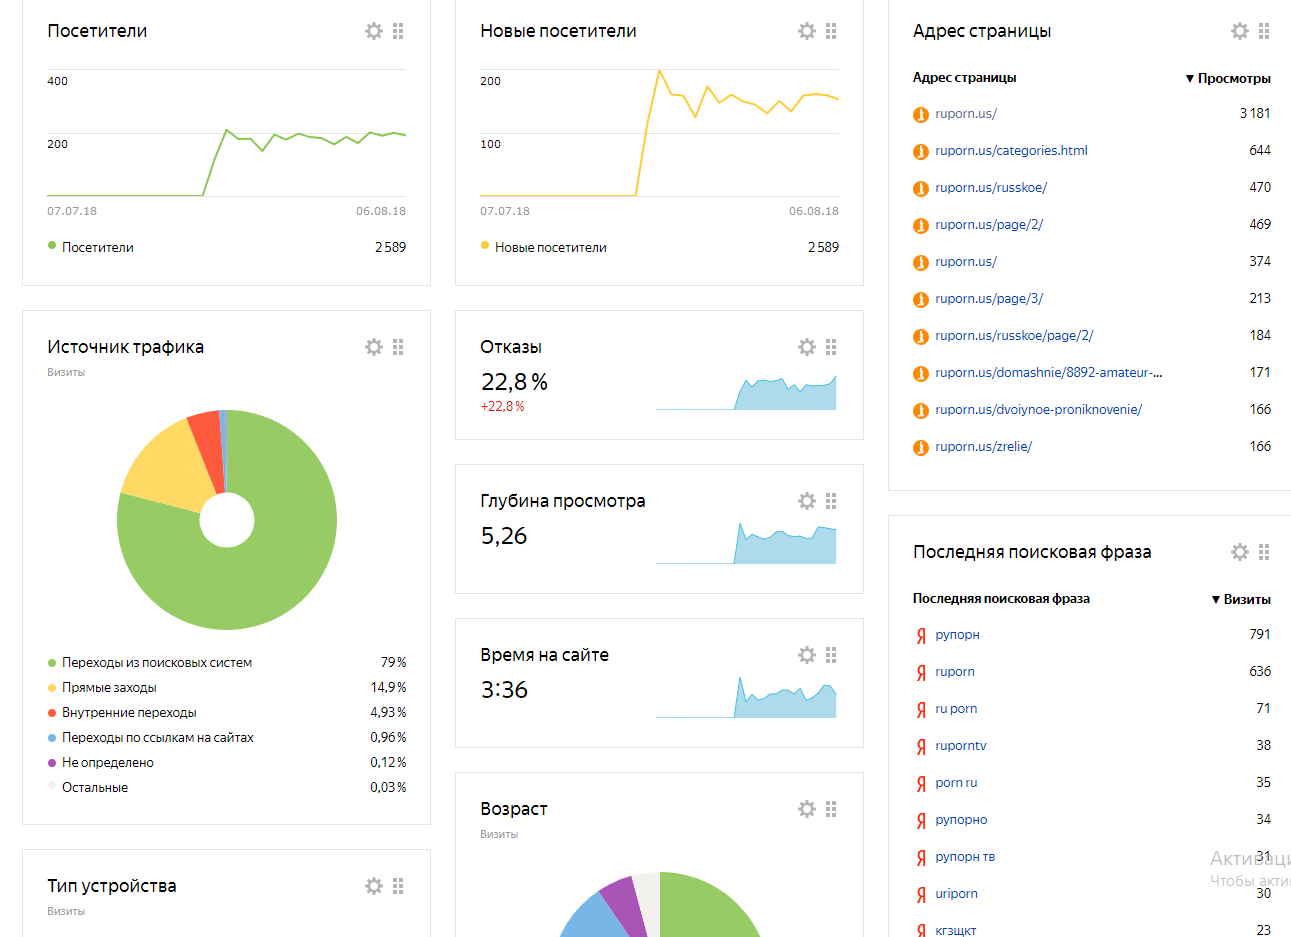This screenshot has width=1291, height=937.
Task: Sort search phrases by Визиты column
Action: pyautogui.click(x=1241, y=599)
